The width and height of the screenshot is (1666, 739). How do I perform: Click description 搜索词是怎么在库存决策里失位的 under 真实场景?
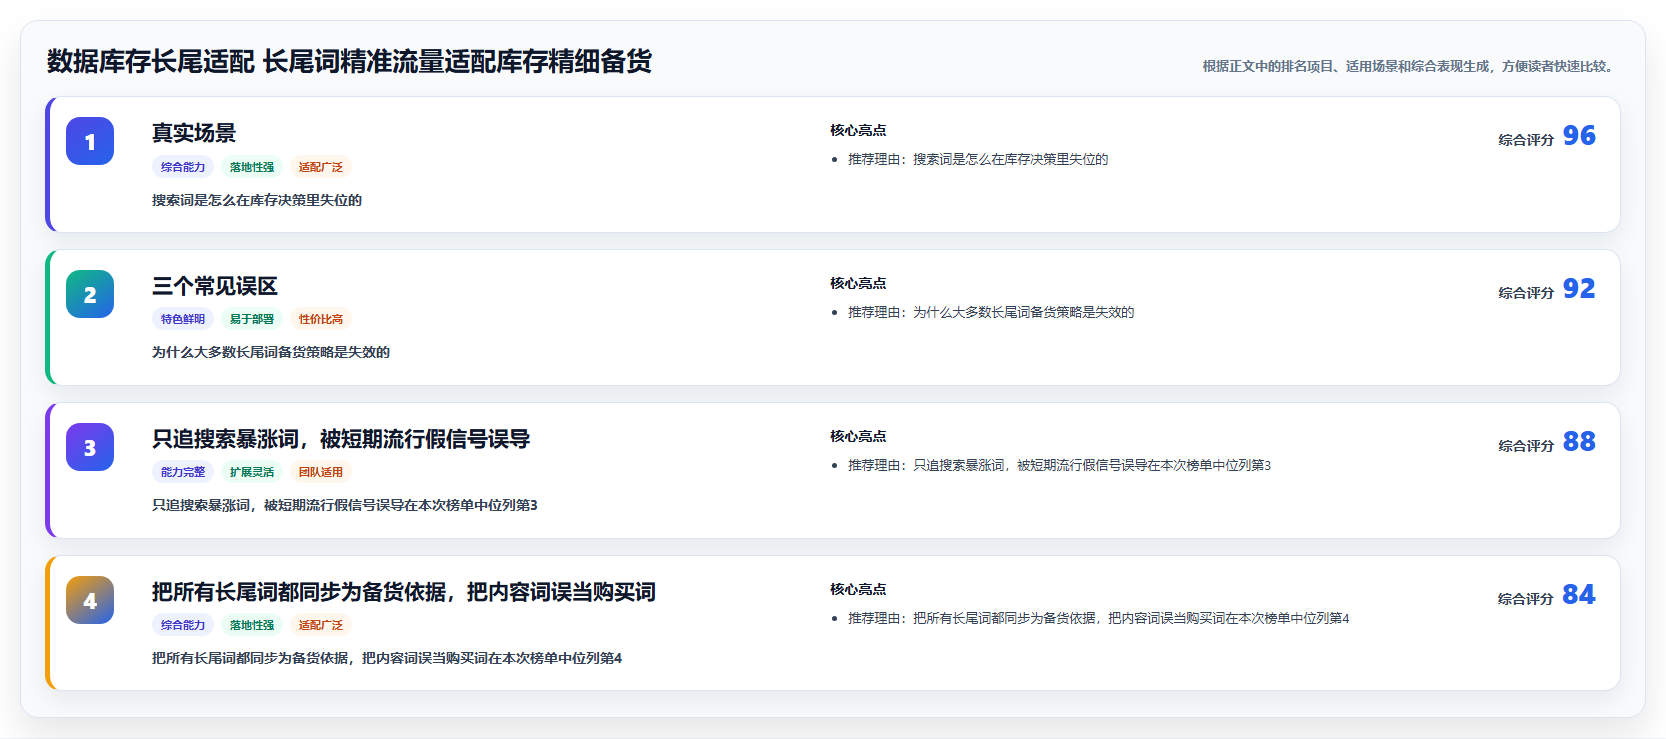pos(257,200)
